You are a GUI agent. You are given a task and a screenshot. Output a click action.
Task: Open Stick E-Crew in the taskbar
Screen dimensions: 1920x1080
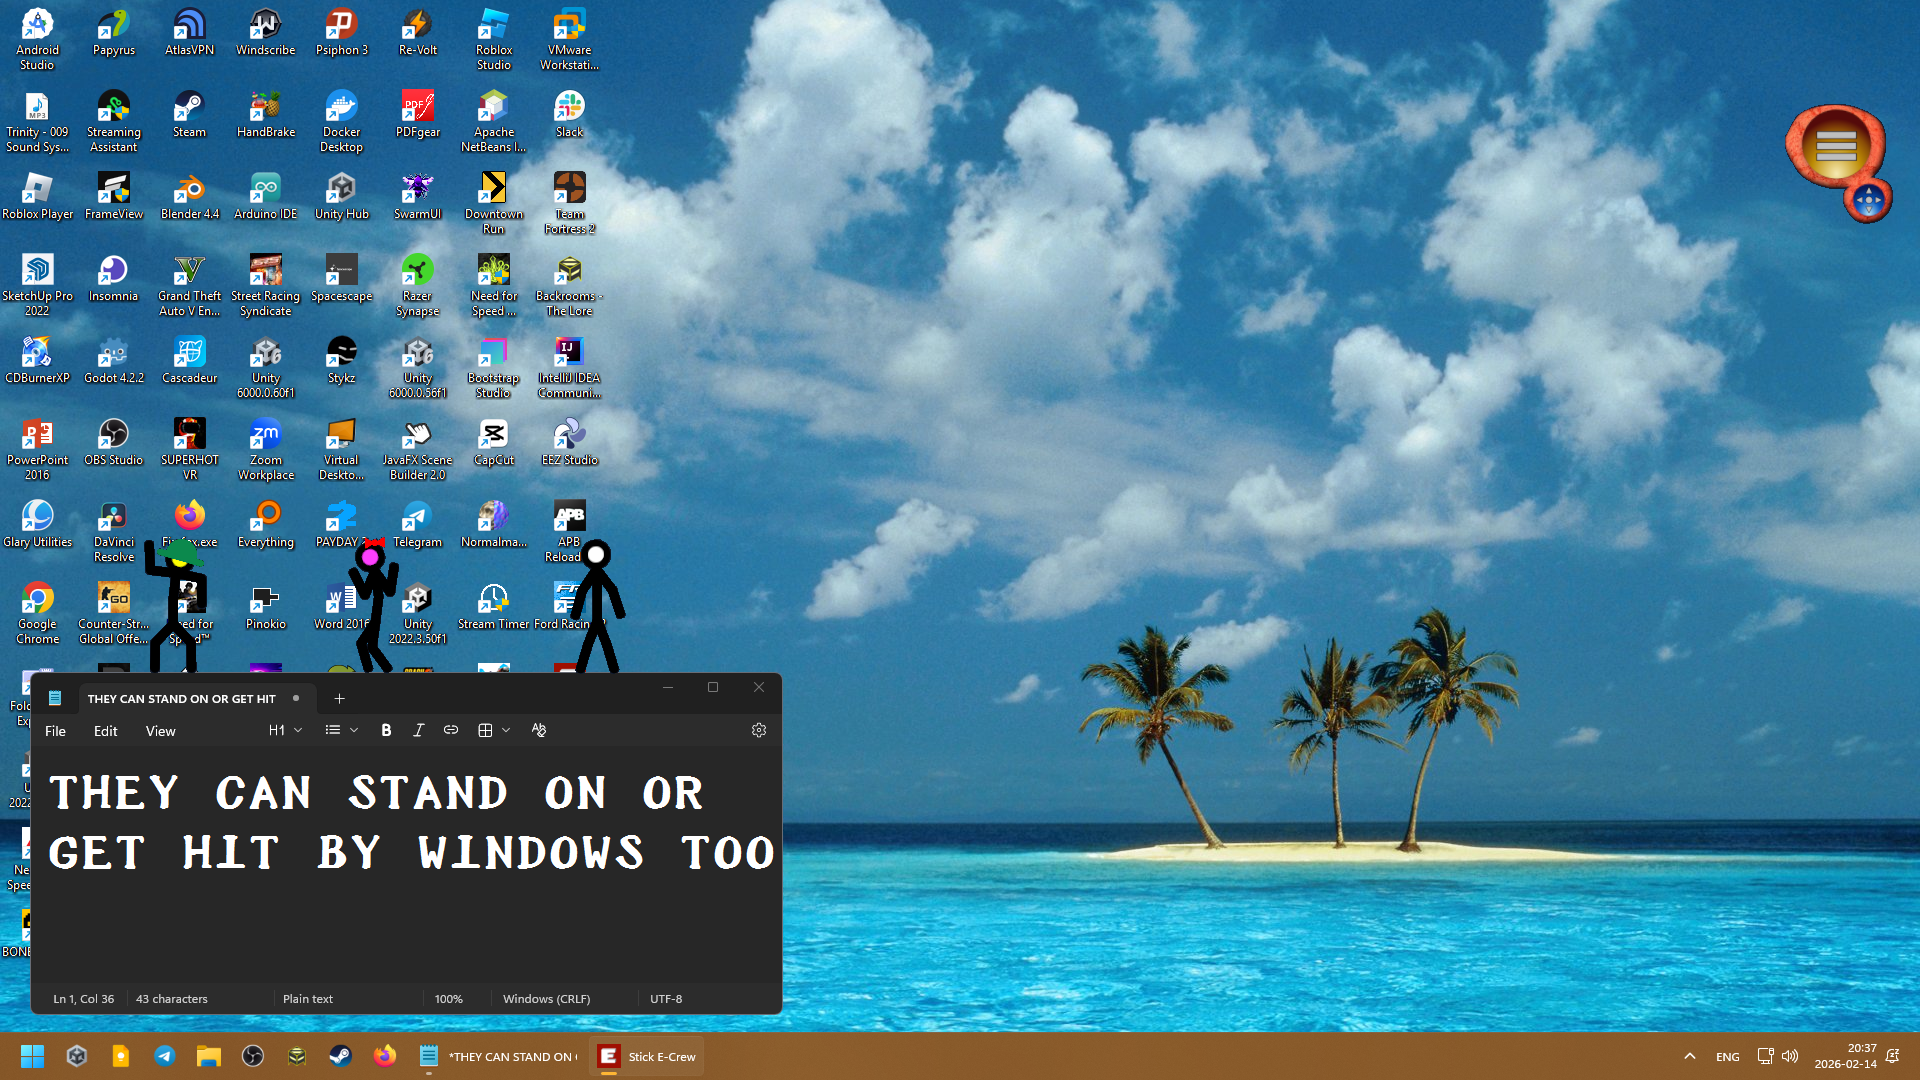(x=648, y=1056)
